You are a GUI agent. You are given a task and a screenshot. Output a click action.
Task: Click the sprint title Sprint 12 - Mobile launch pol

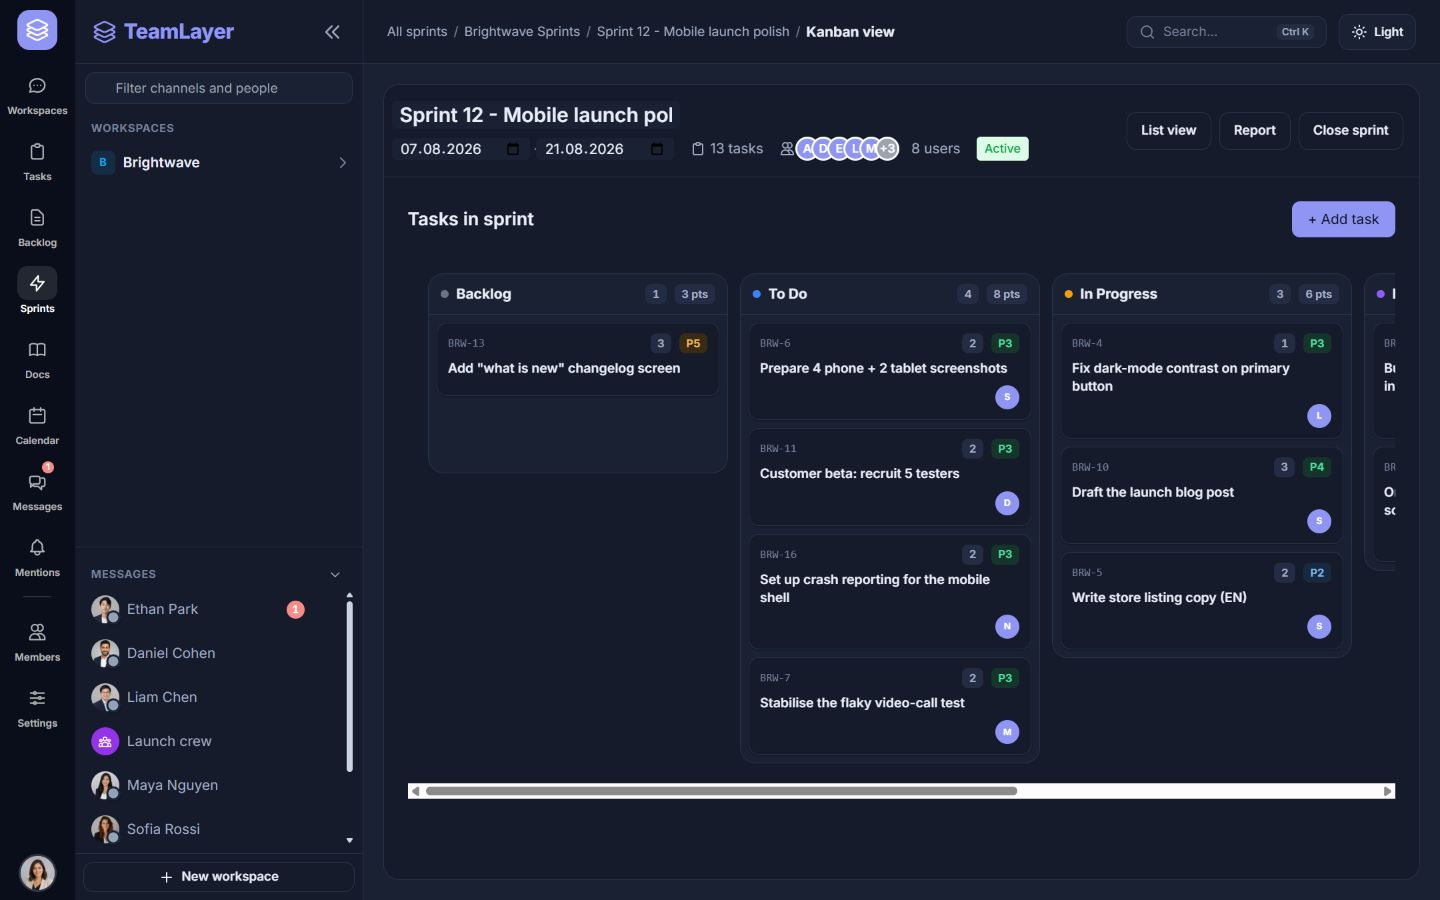click(x=536, y=115)
